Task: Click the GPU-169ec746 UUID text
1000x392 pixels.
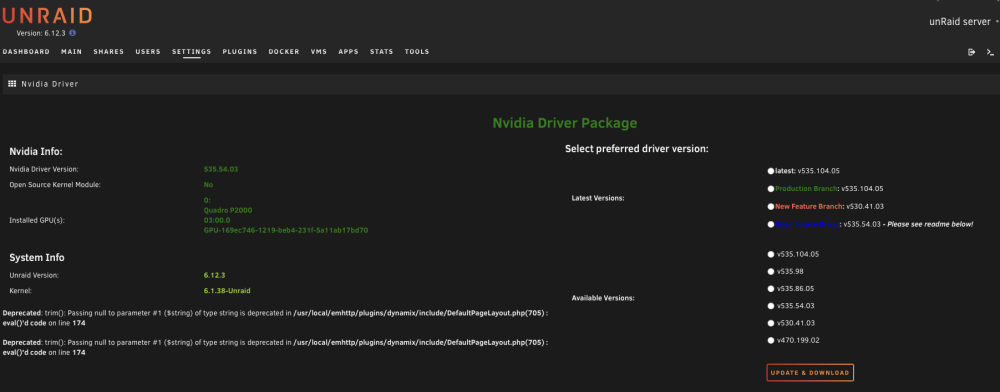Action: 286,230
